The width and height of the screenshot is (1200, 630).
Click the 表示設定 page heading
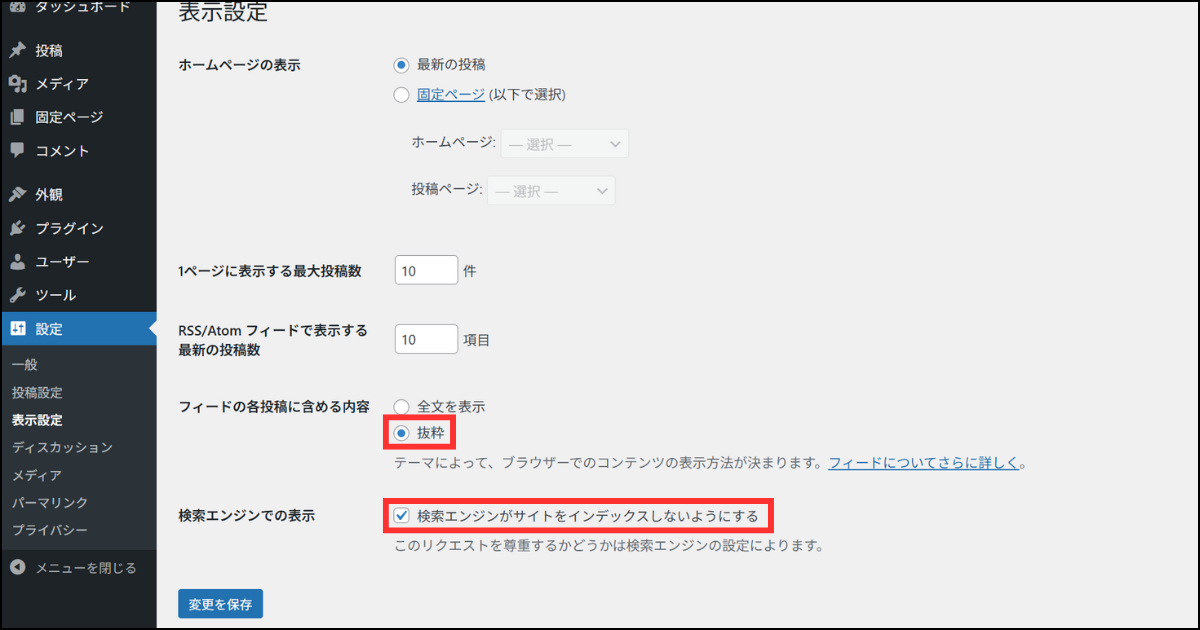223,12
